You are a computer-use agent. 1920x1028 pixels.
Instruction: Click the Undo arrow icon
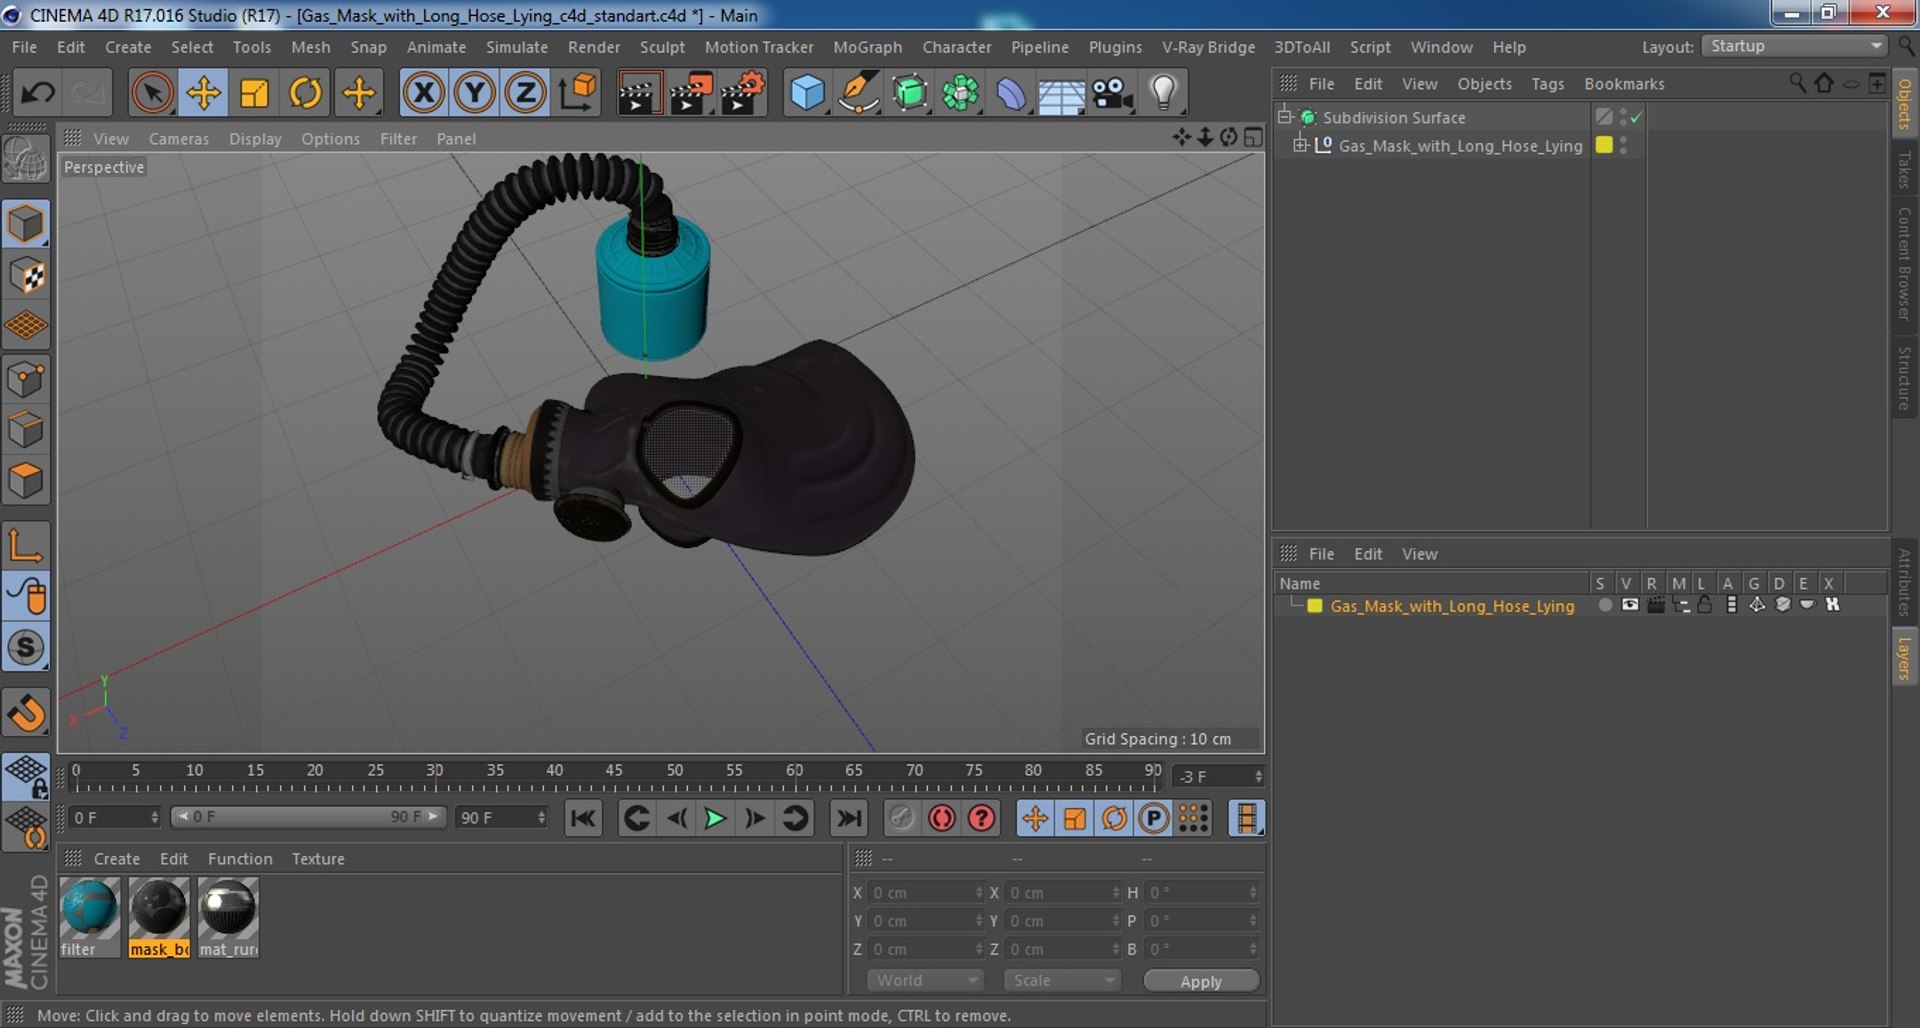[x=39, y=93]
